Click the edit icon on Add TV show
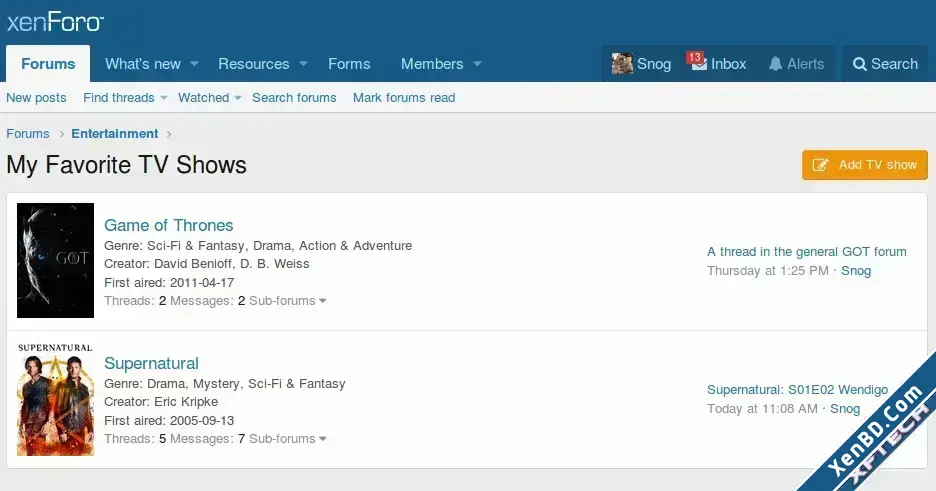 tap(821, 165)
